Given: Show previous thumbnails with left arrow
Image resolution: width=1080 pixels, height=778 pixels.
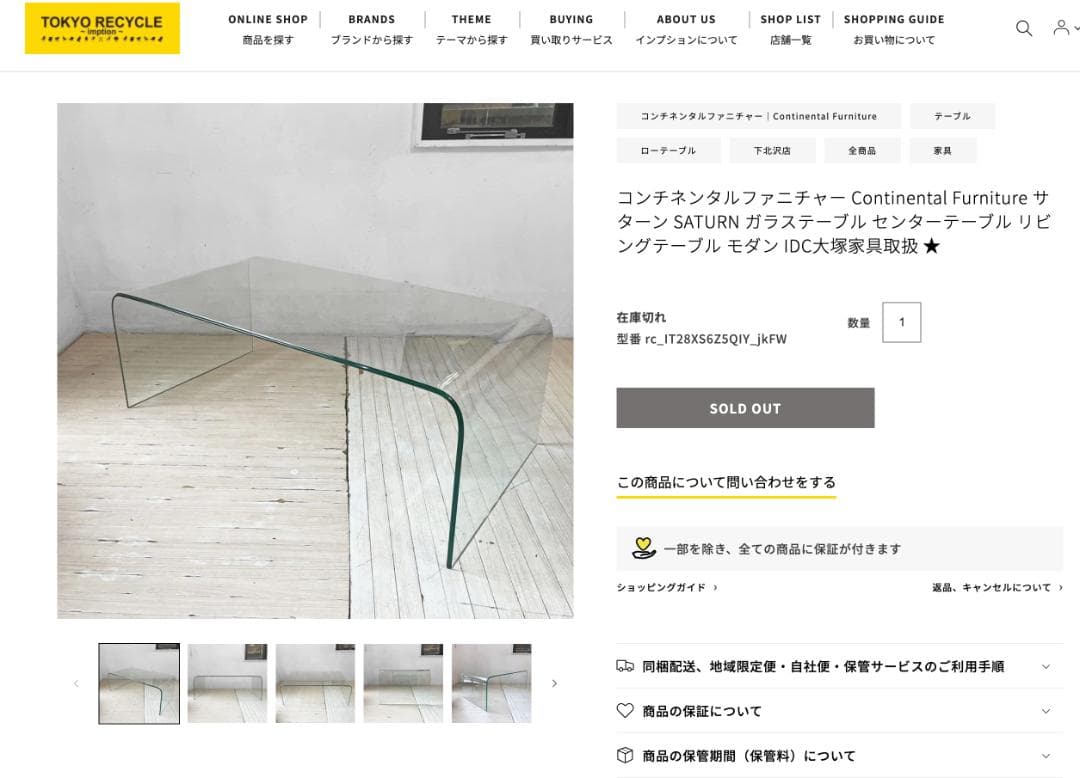Looking at the screenshot, I should pyautogui.click(x=76, y=683).
